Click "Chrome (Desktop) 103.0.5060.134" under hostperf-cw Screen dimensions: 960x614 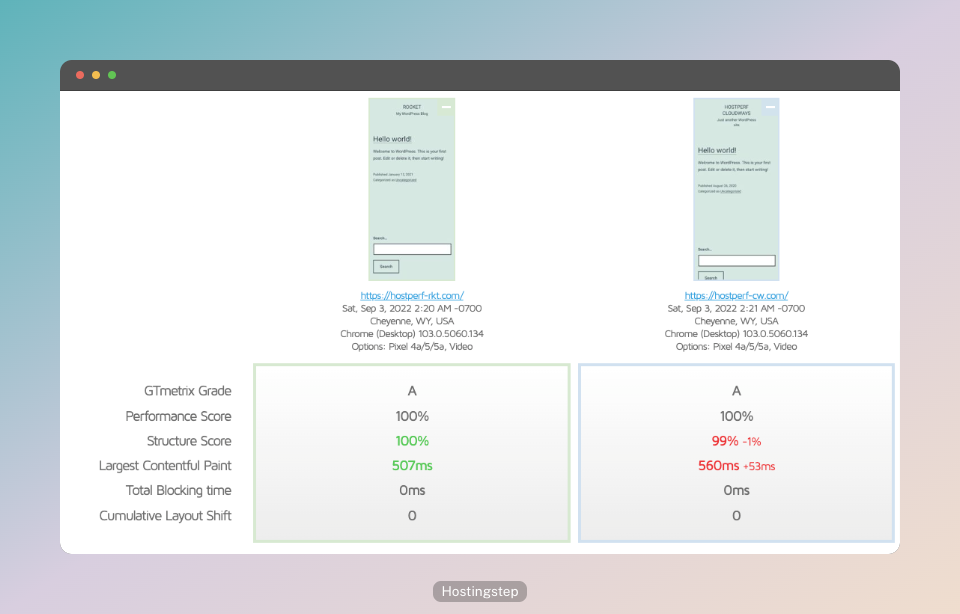pos(736,334)
